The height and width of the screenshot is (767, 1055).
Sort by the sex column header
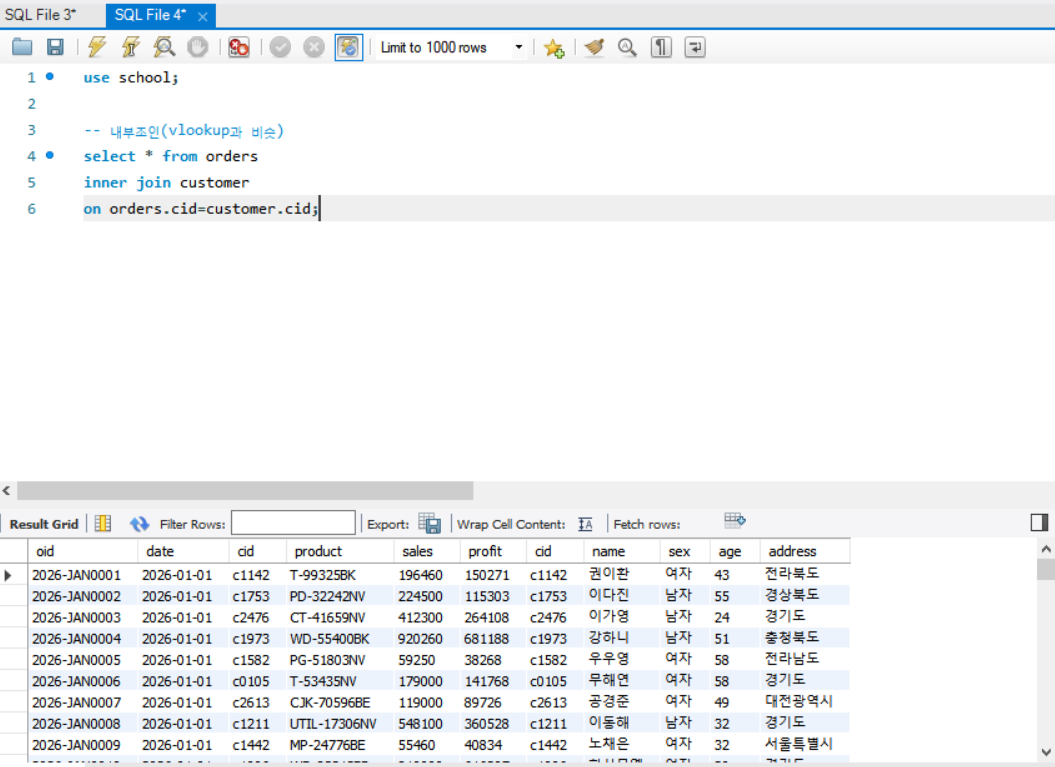685,551
